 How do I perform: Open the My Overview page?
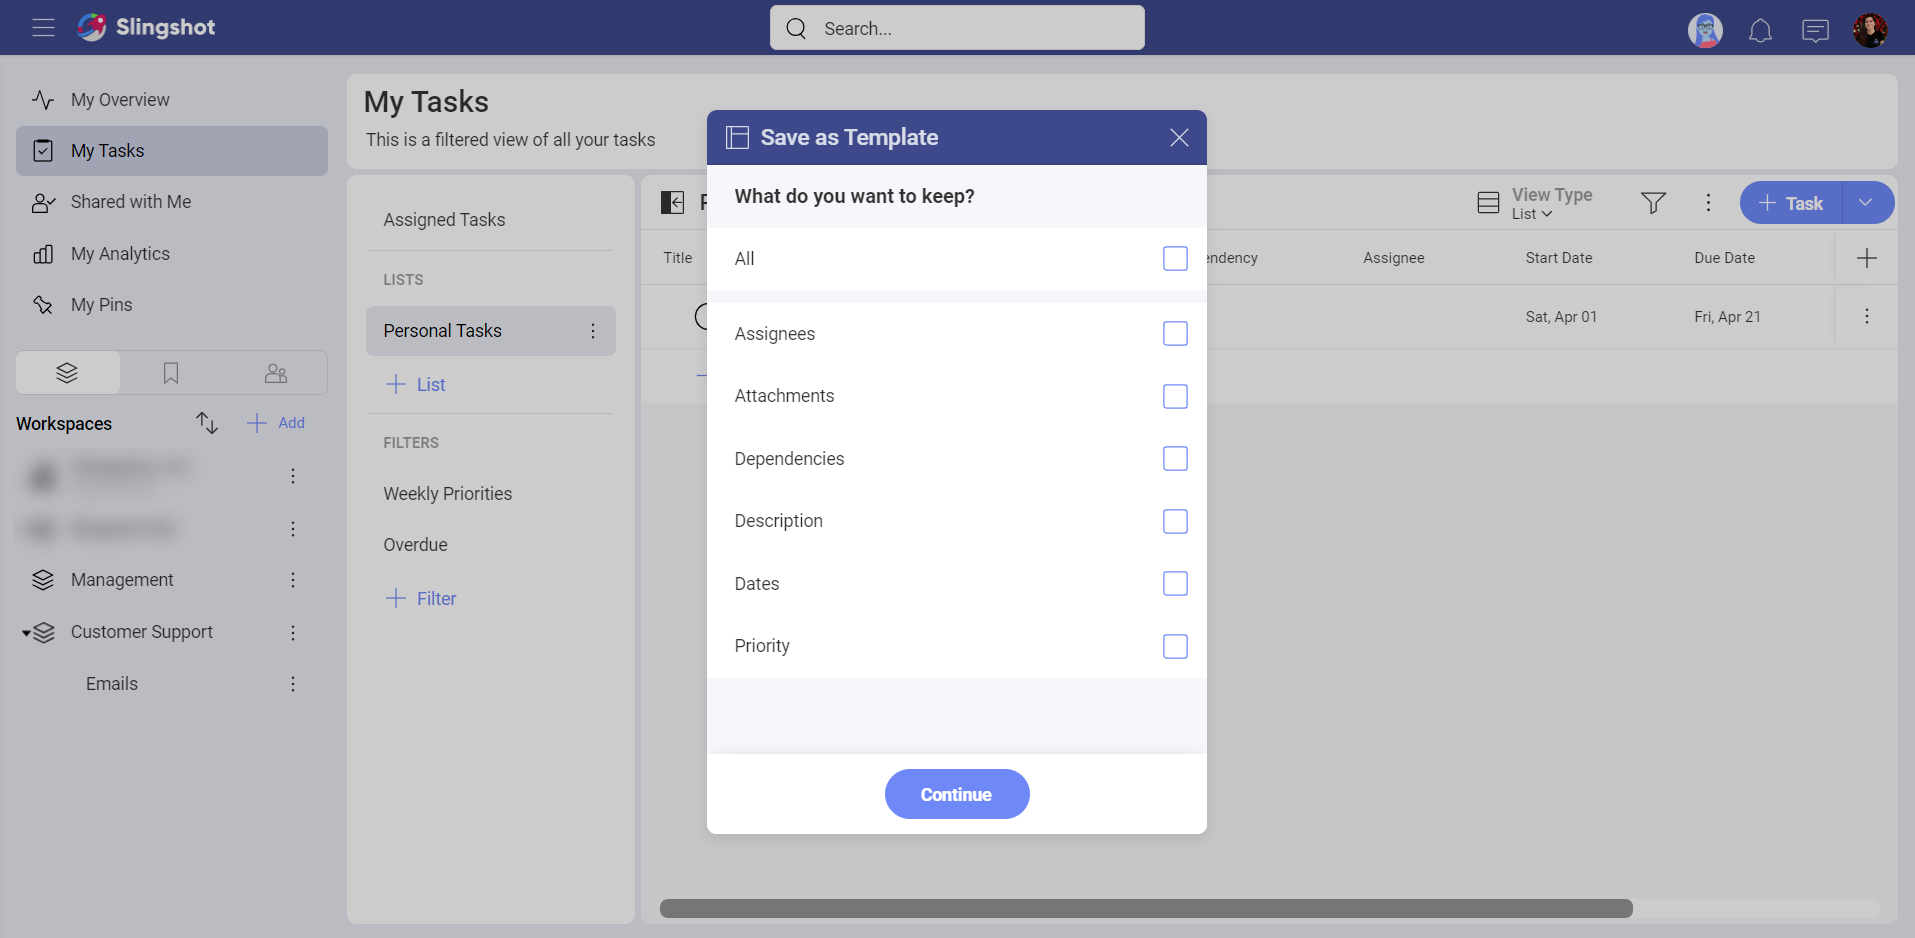coord(119,99)
